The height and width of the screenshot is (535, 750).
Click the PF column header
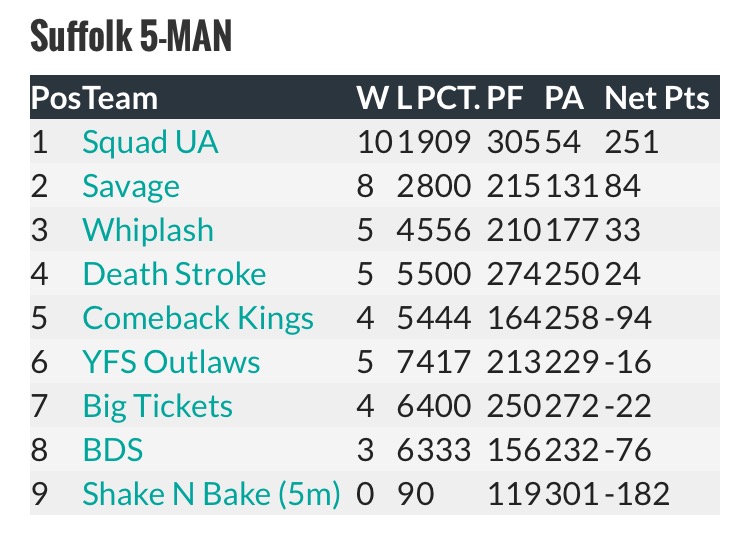(x=504, y=98)
